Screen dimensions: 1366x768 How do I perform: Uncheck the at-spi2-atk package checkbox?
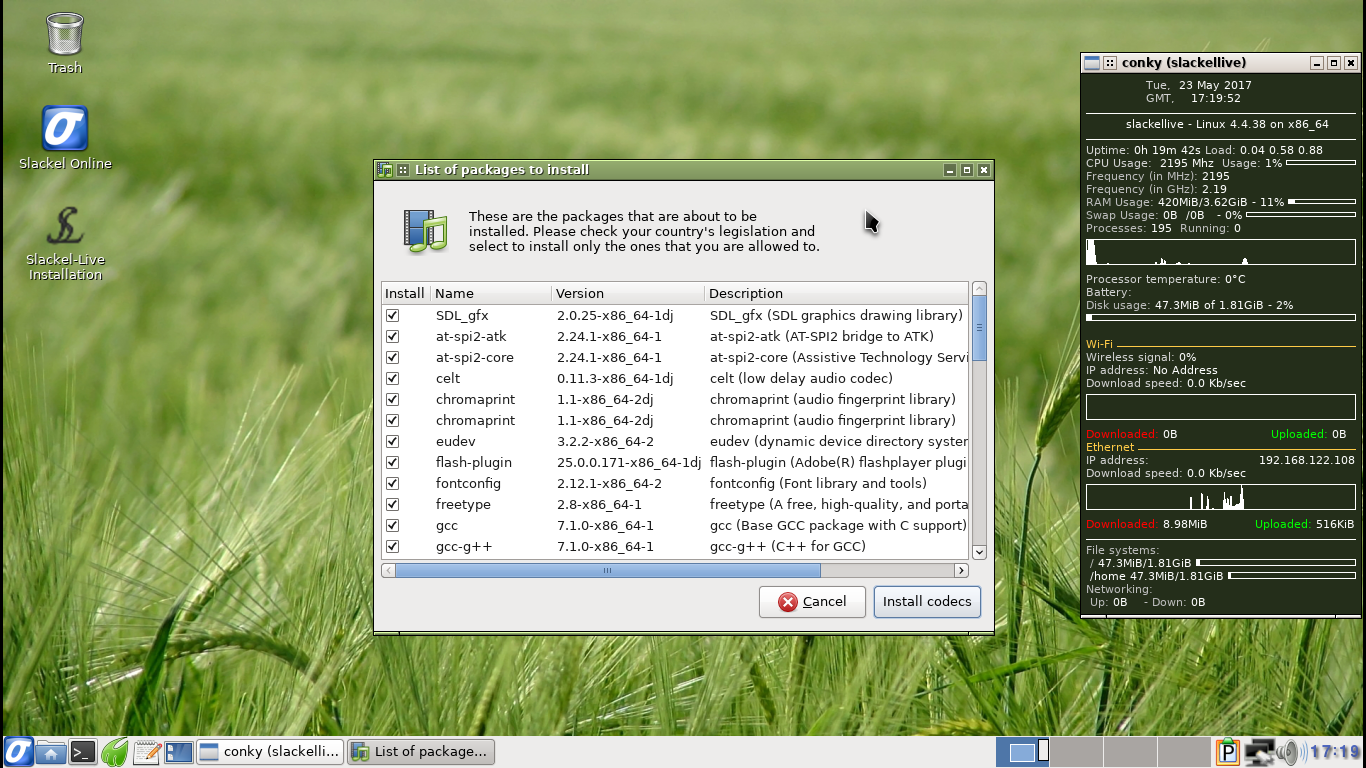coord(392,336)
